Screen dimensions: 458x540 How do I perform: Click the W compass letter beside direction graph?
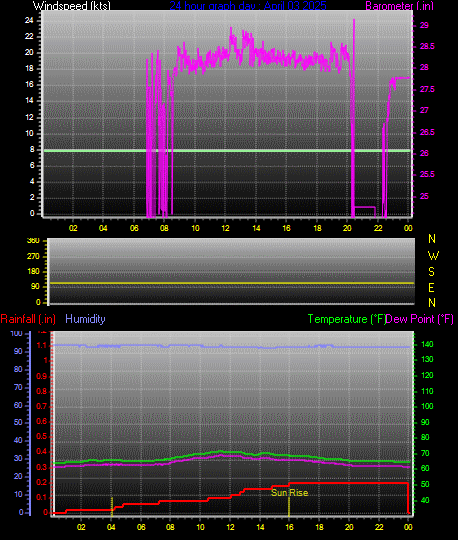pos(433,256)
